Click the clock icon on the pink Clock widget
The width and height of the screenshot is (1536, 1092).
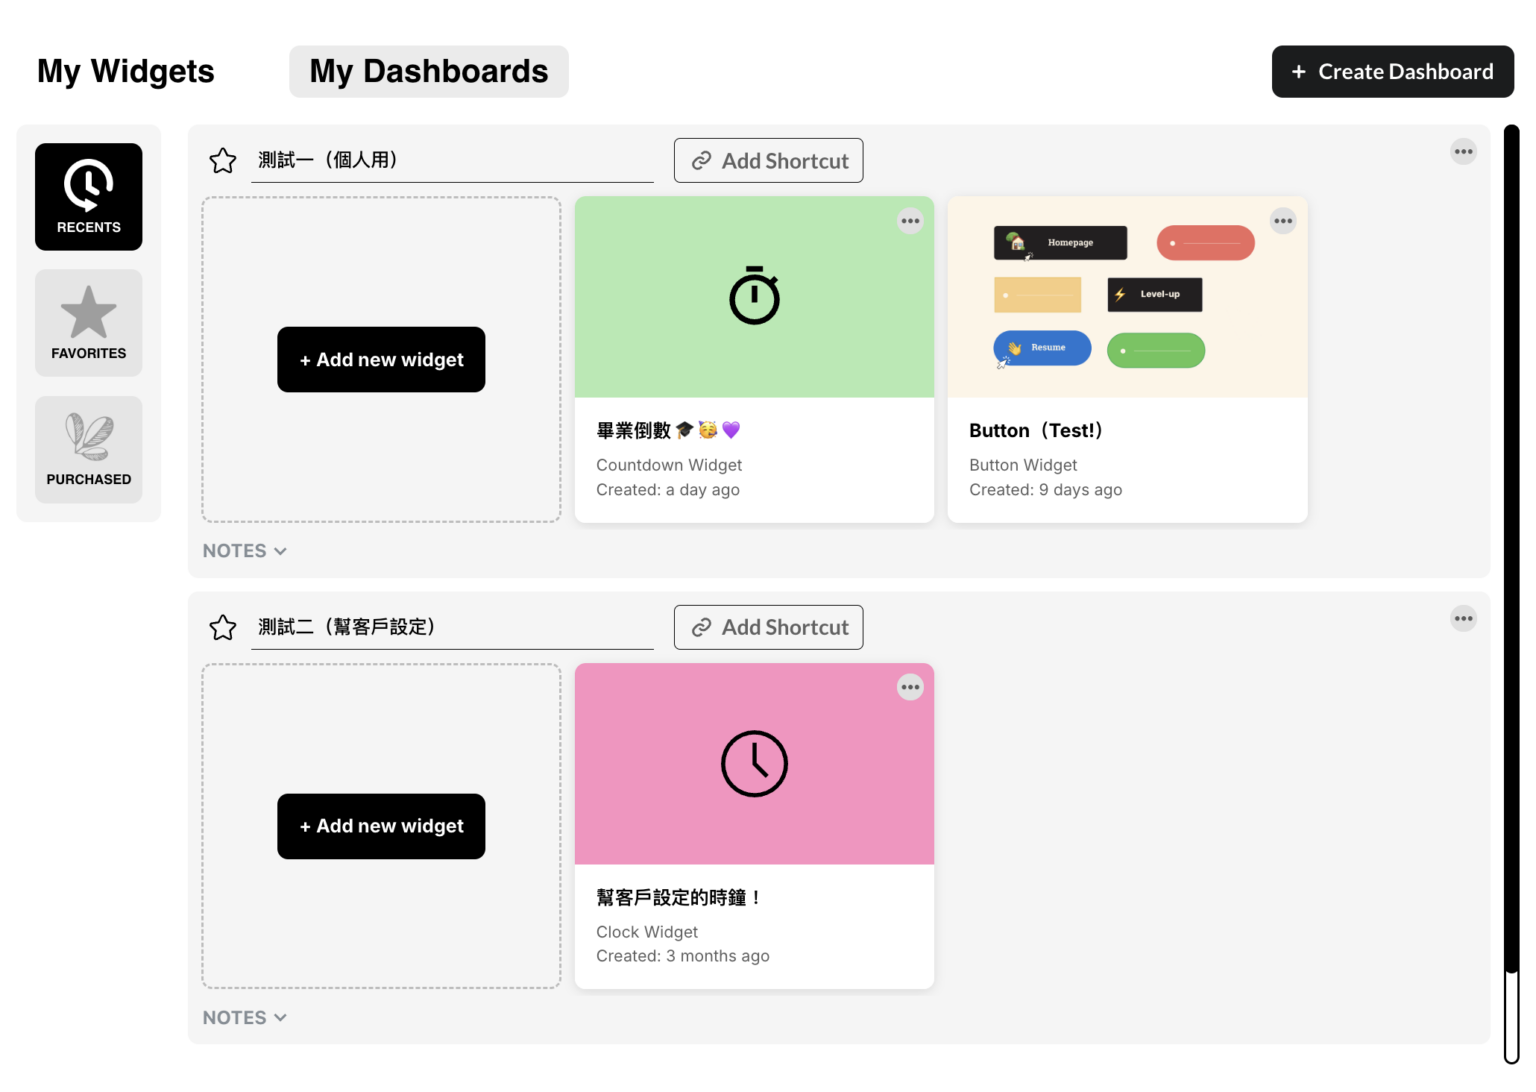coord(754,763)
